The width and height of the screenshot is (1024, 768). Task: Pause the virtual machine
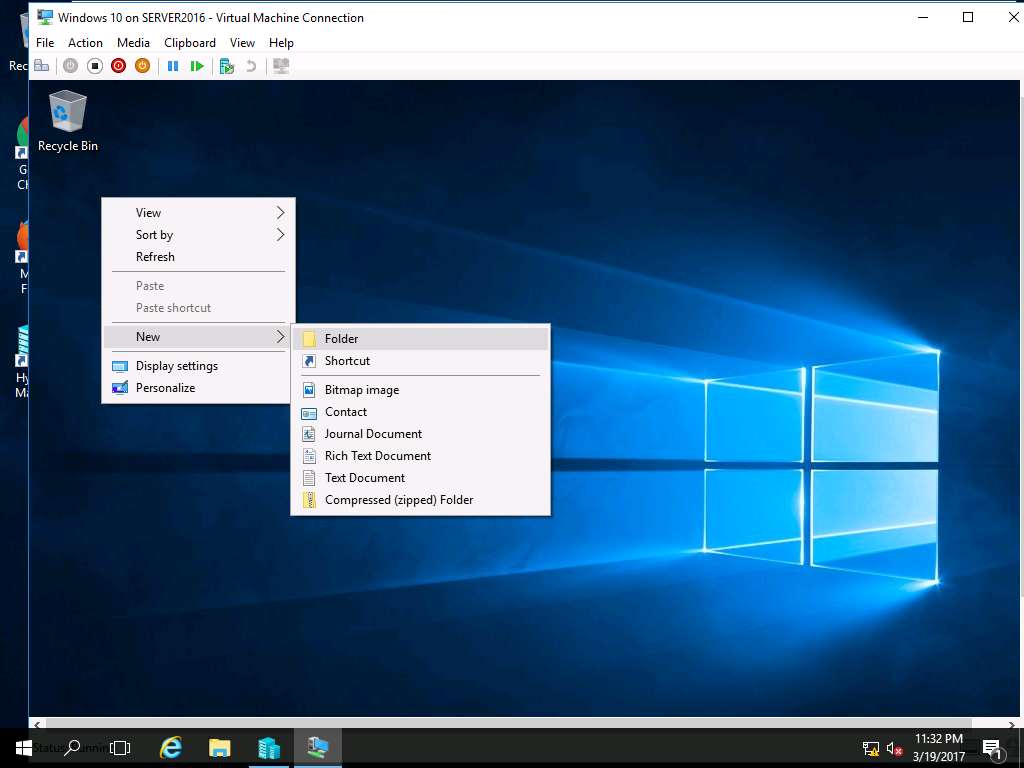pyautogui.click(x=173, y=66)
